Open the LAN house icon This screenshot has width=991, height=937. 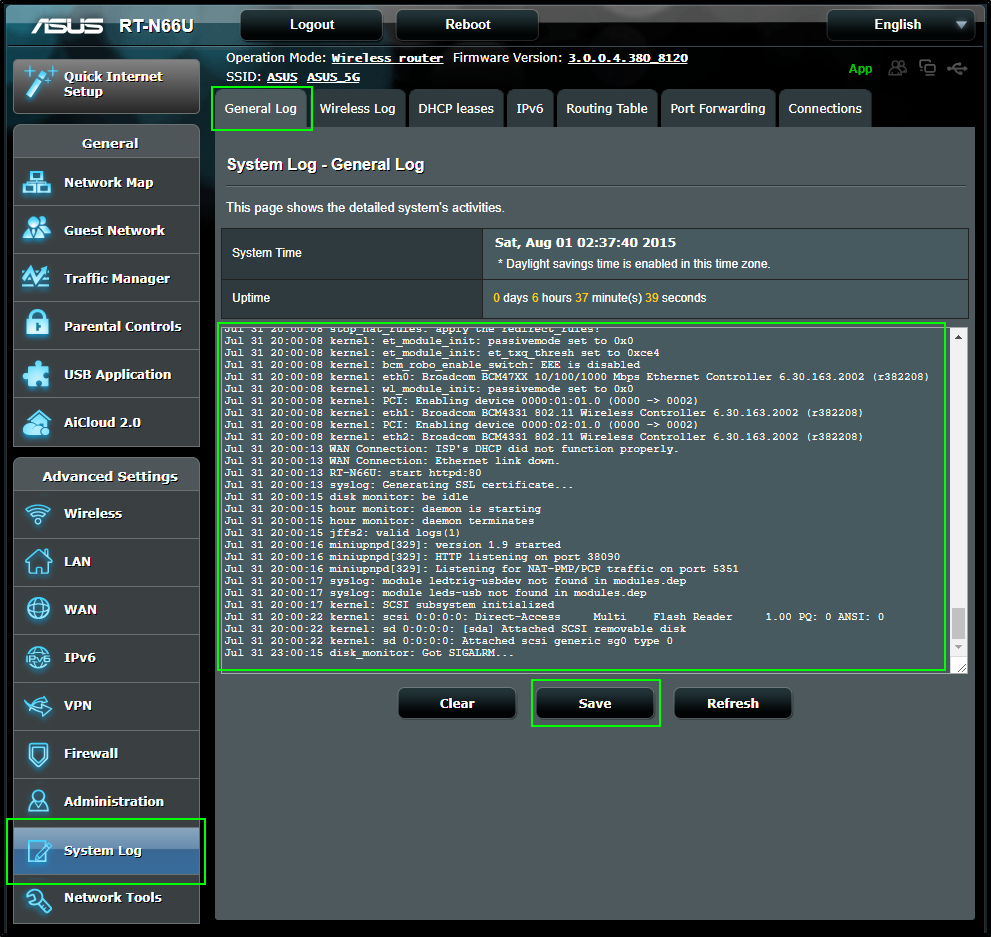(x=38, y=562)
